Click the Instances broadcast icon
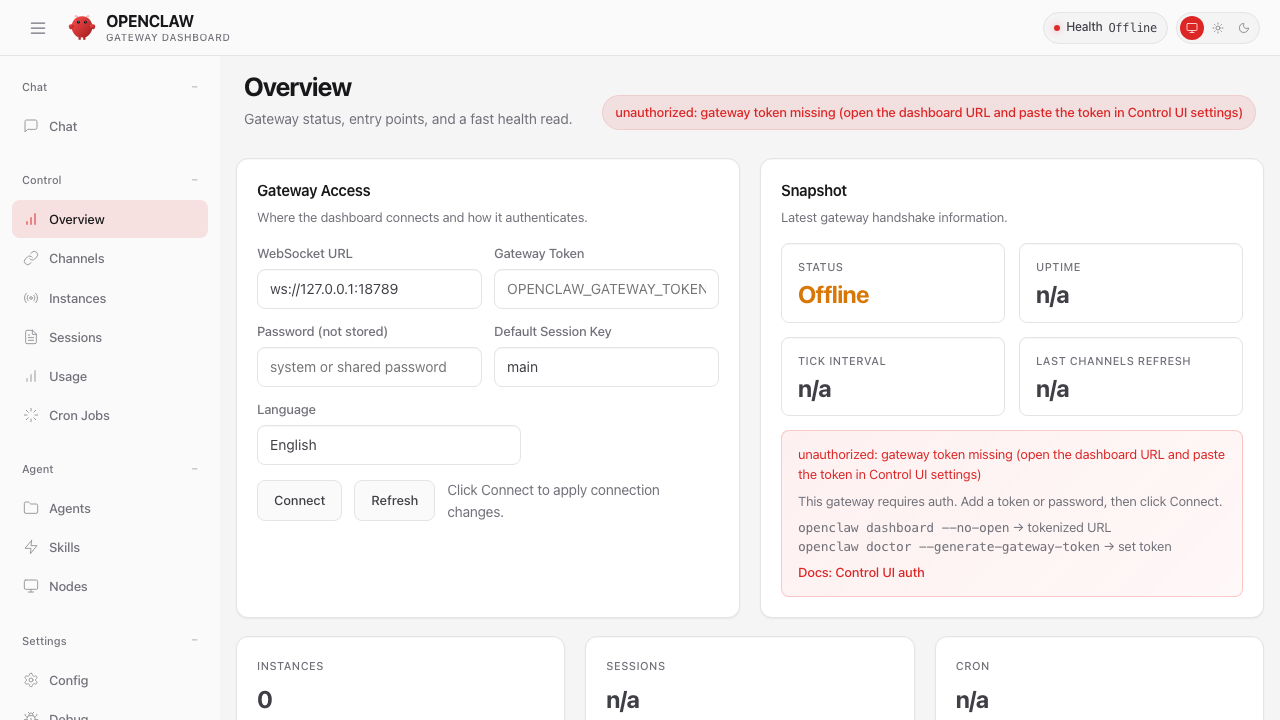This screenshot has width=1280, height=720. 31,298
